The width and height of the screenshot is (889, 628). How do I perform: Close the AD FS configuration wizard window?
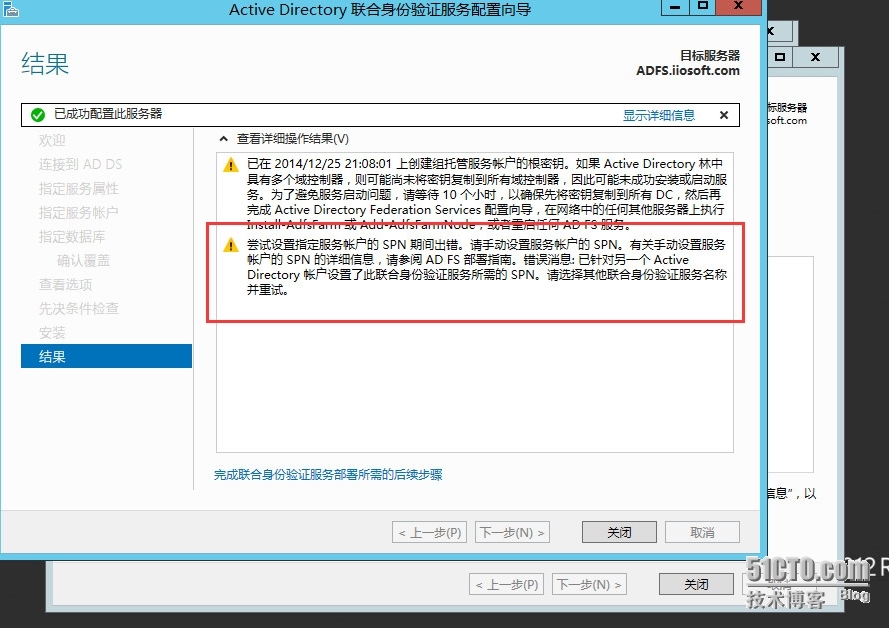738,7
